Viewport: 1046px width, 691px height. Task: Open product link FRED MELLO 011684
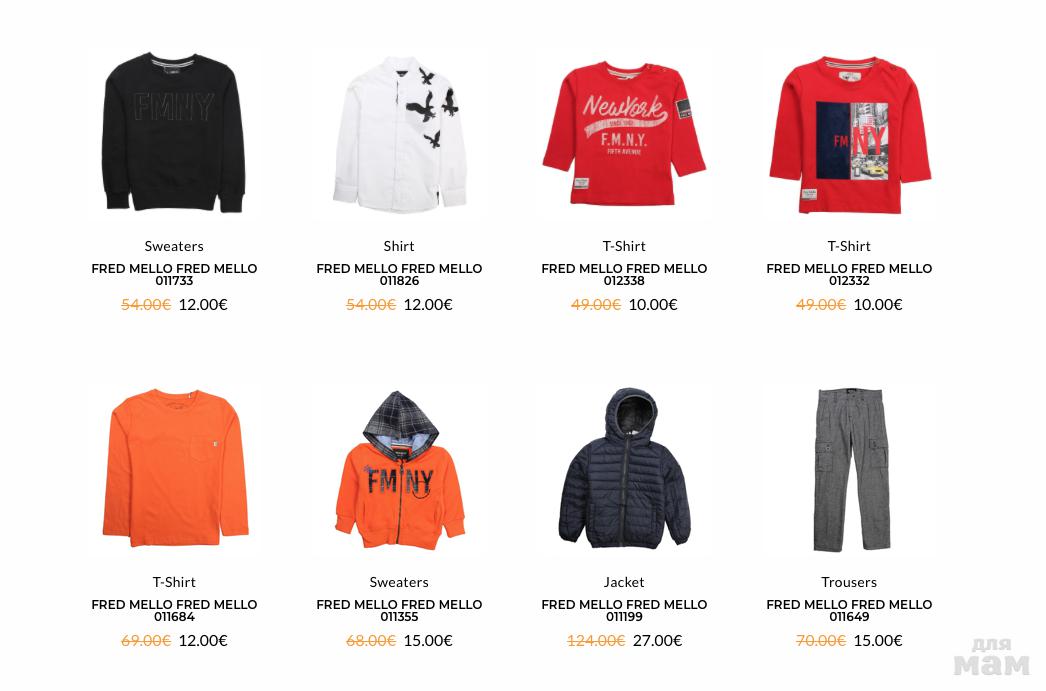[x=174, y=610]
